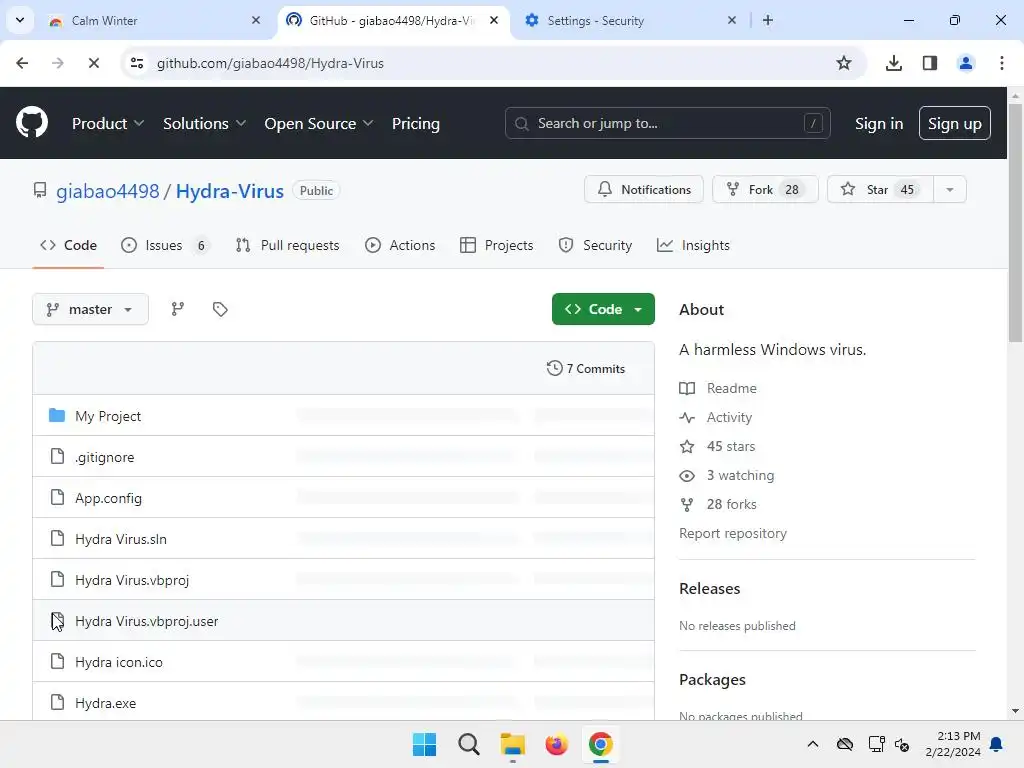The image size is (1024, 768).
Task: Close the Calm Winter tab
Action: pos(256,20)
